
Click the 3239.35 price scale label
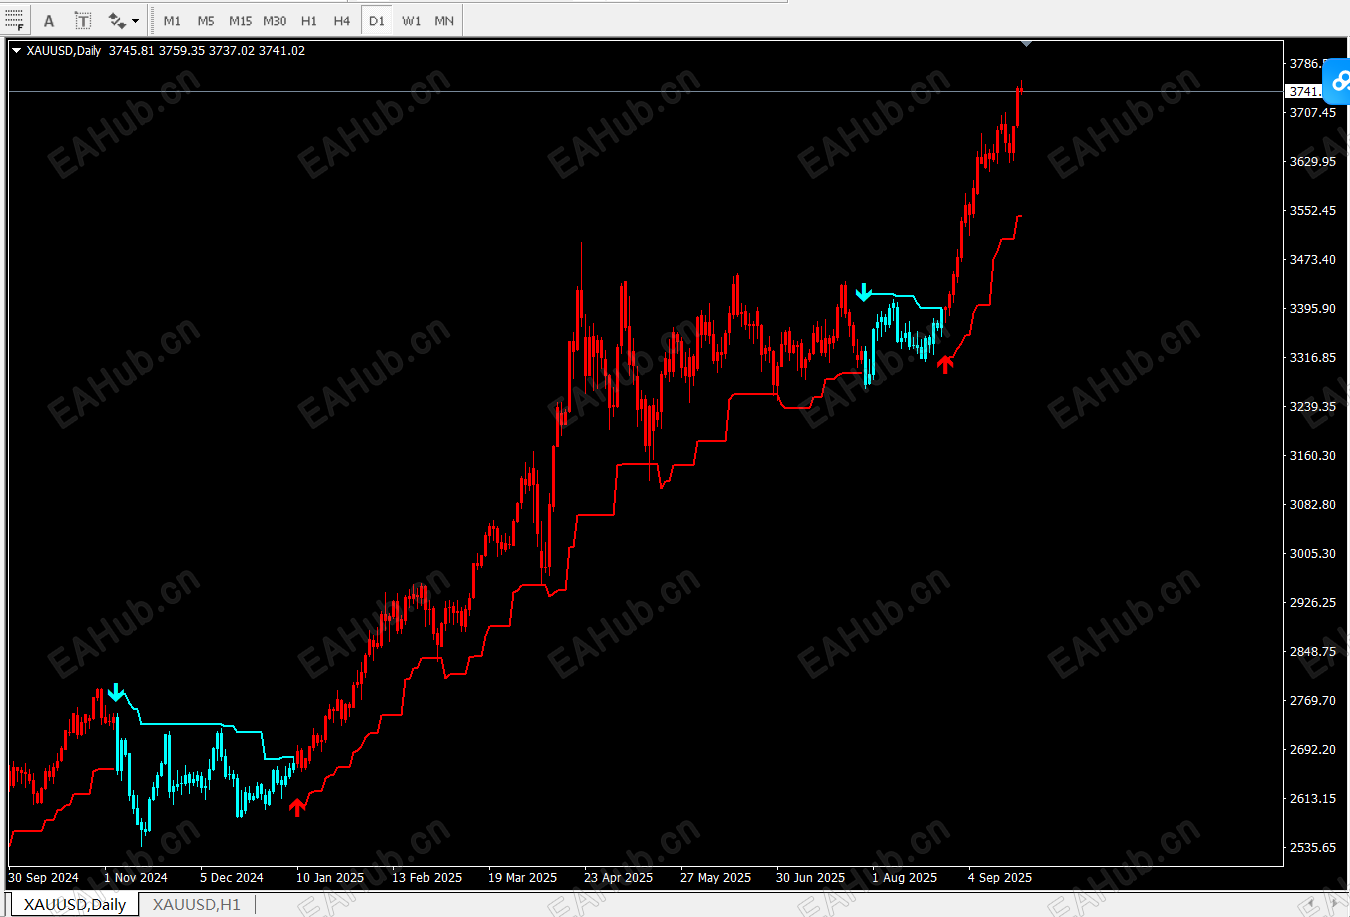(1312, 406)
